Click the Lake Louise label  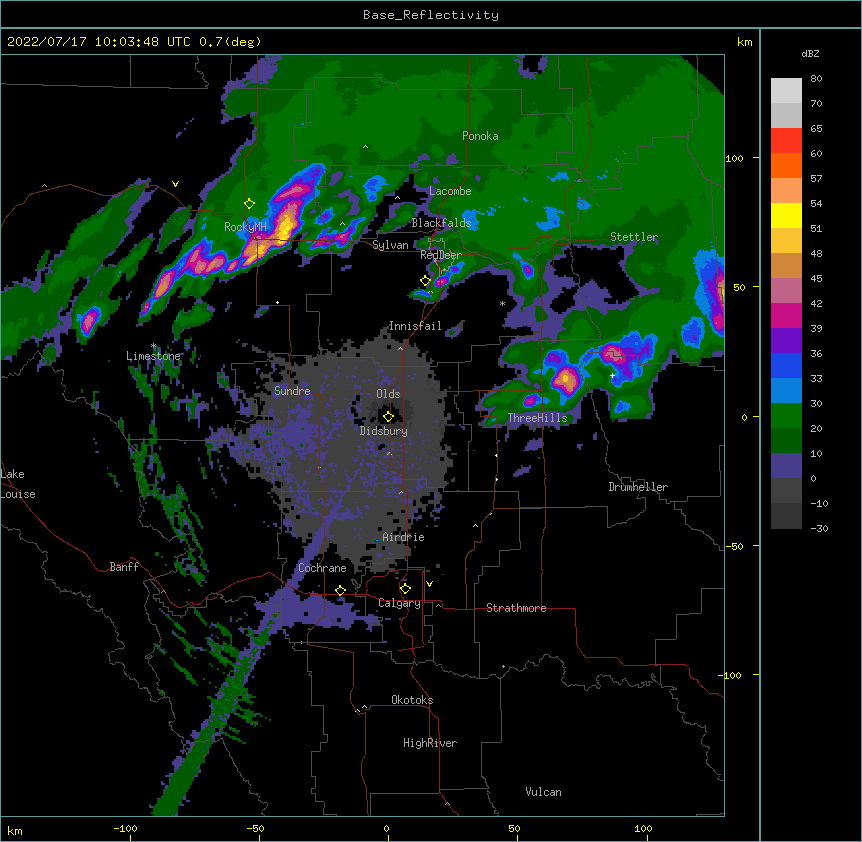pos(18,484)
